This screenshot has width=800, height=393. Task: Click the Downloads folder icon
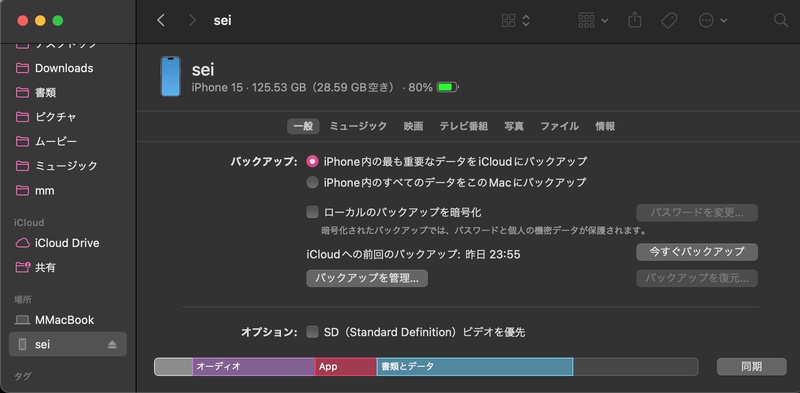22,68
